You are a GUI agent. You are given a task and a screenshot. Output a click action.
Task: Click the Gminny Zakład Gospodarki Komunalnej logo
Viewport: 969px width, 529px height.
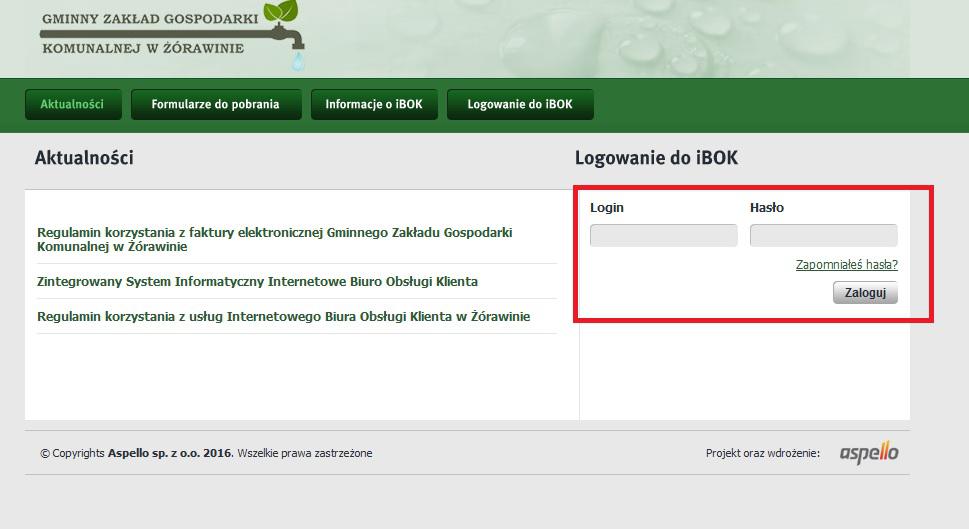point(172,34)
